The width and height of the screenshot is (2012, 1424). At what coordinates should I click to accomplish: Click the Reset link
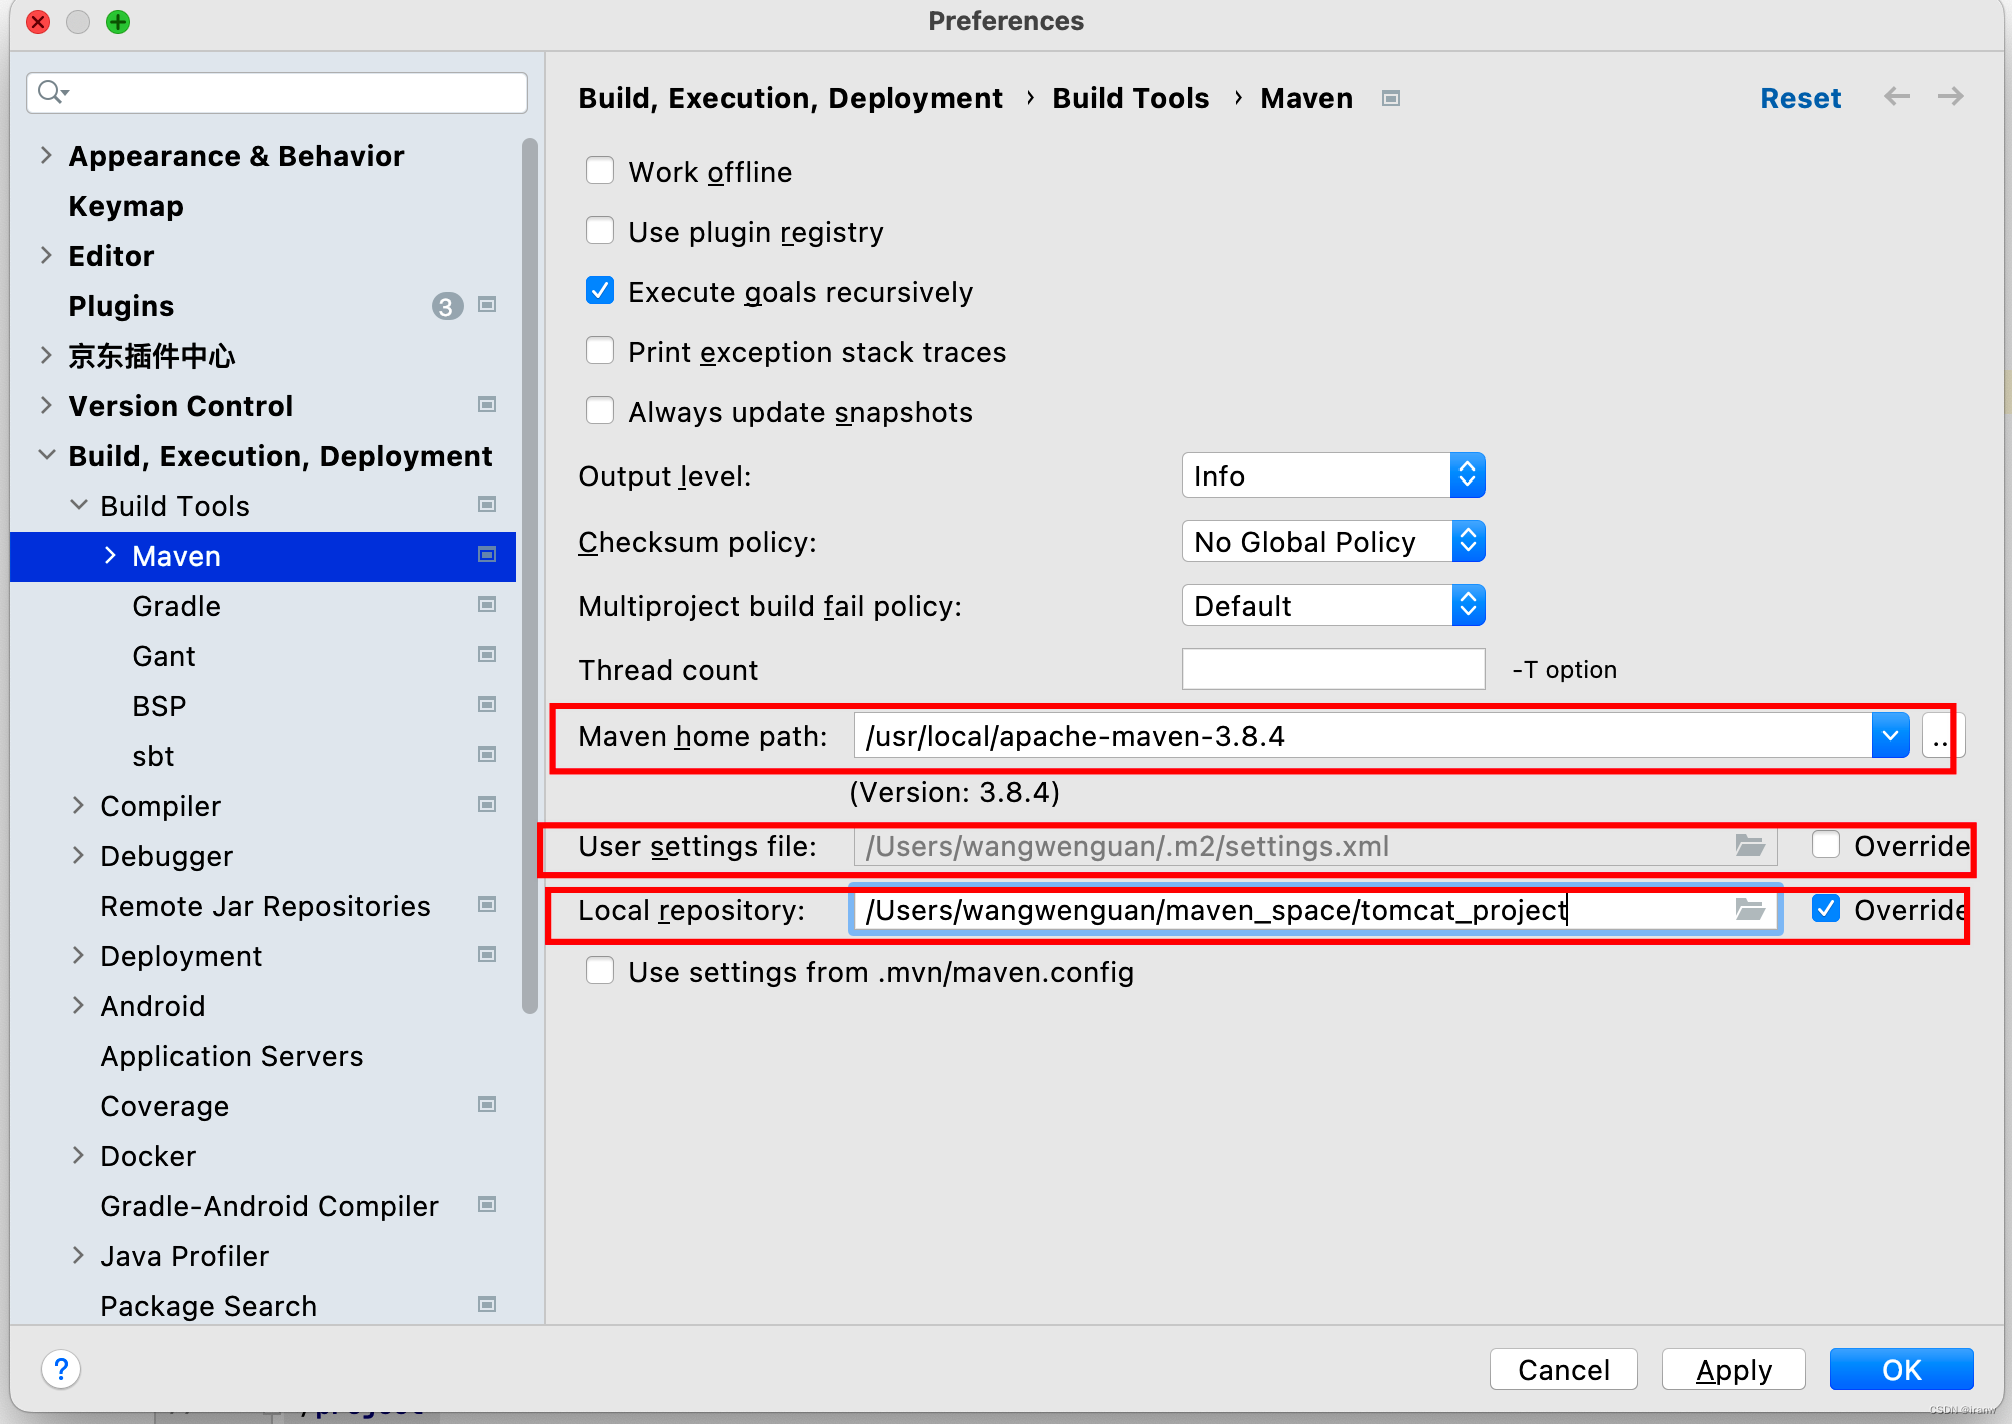coord(1800,98)
